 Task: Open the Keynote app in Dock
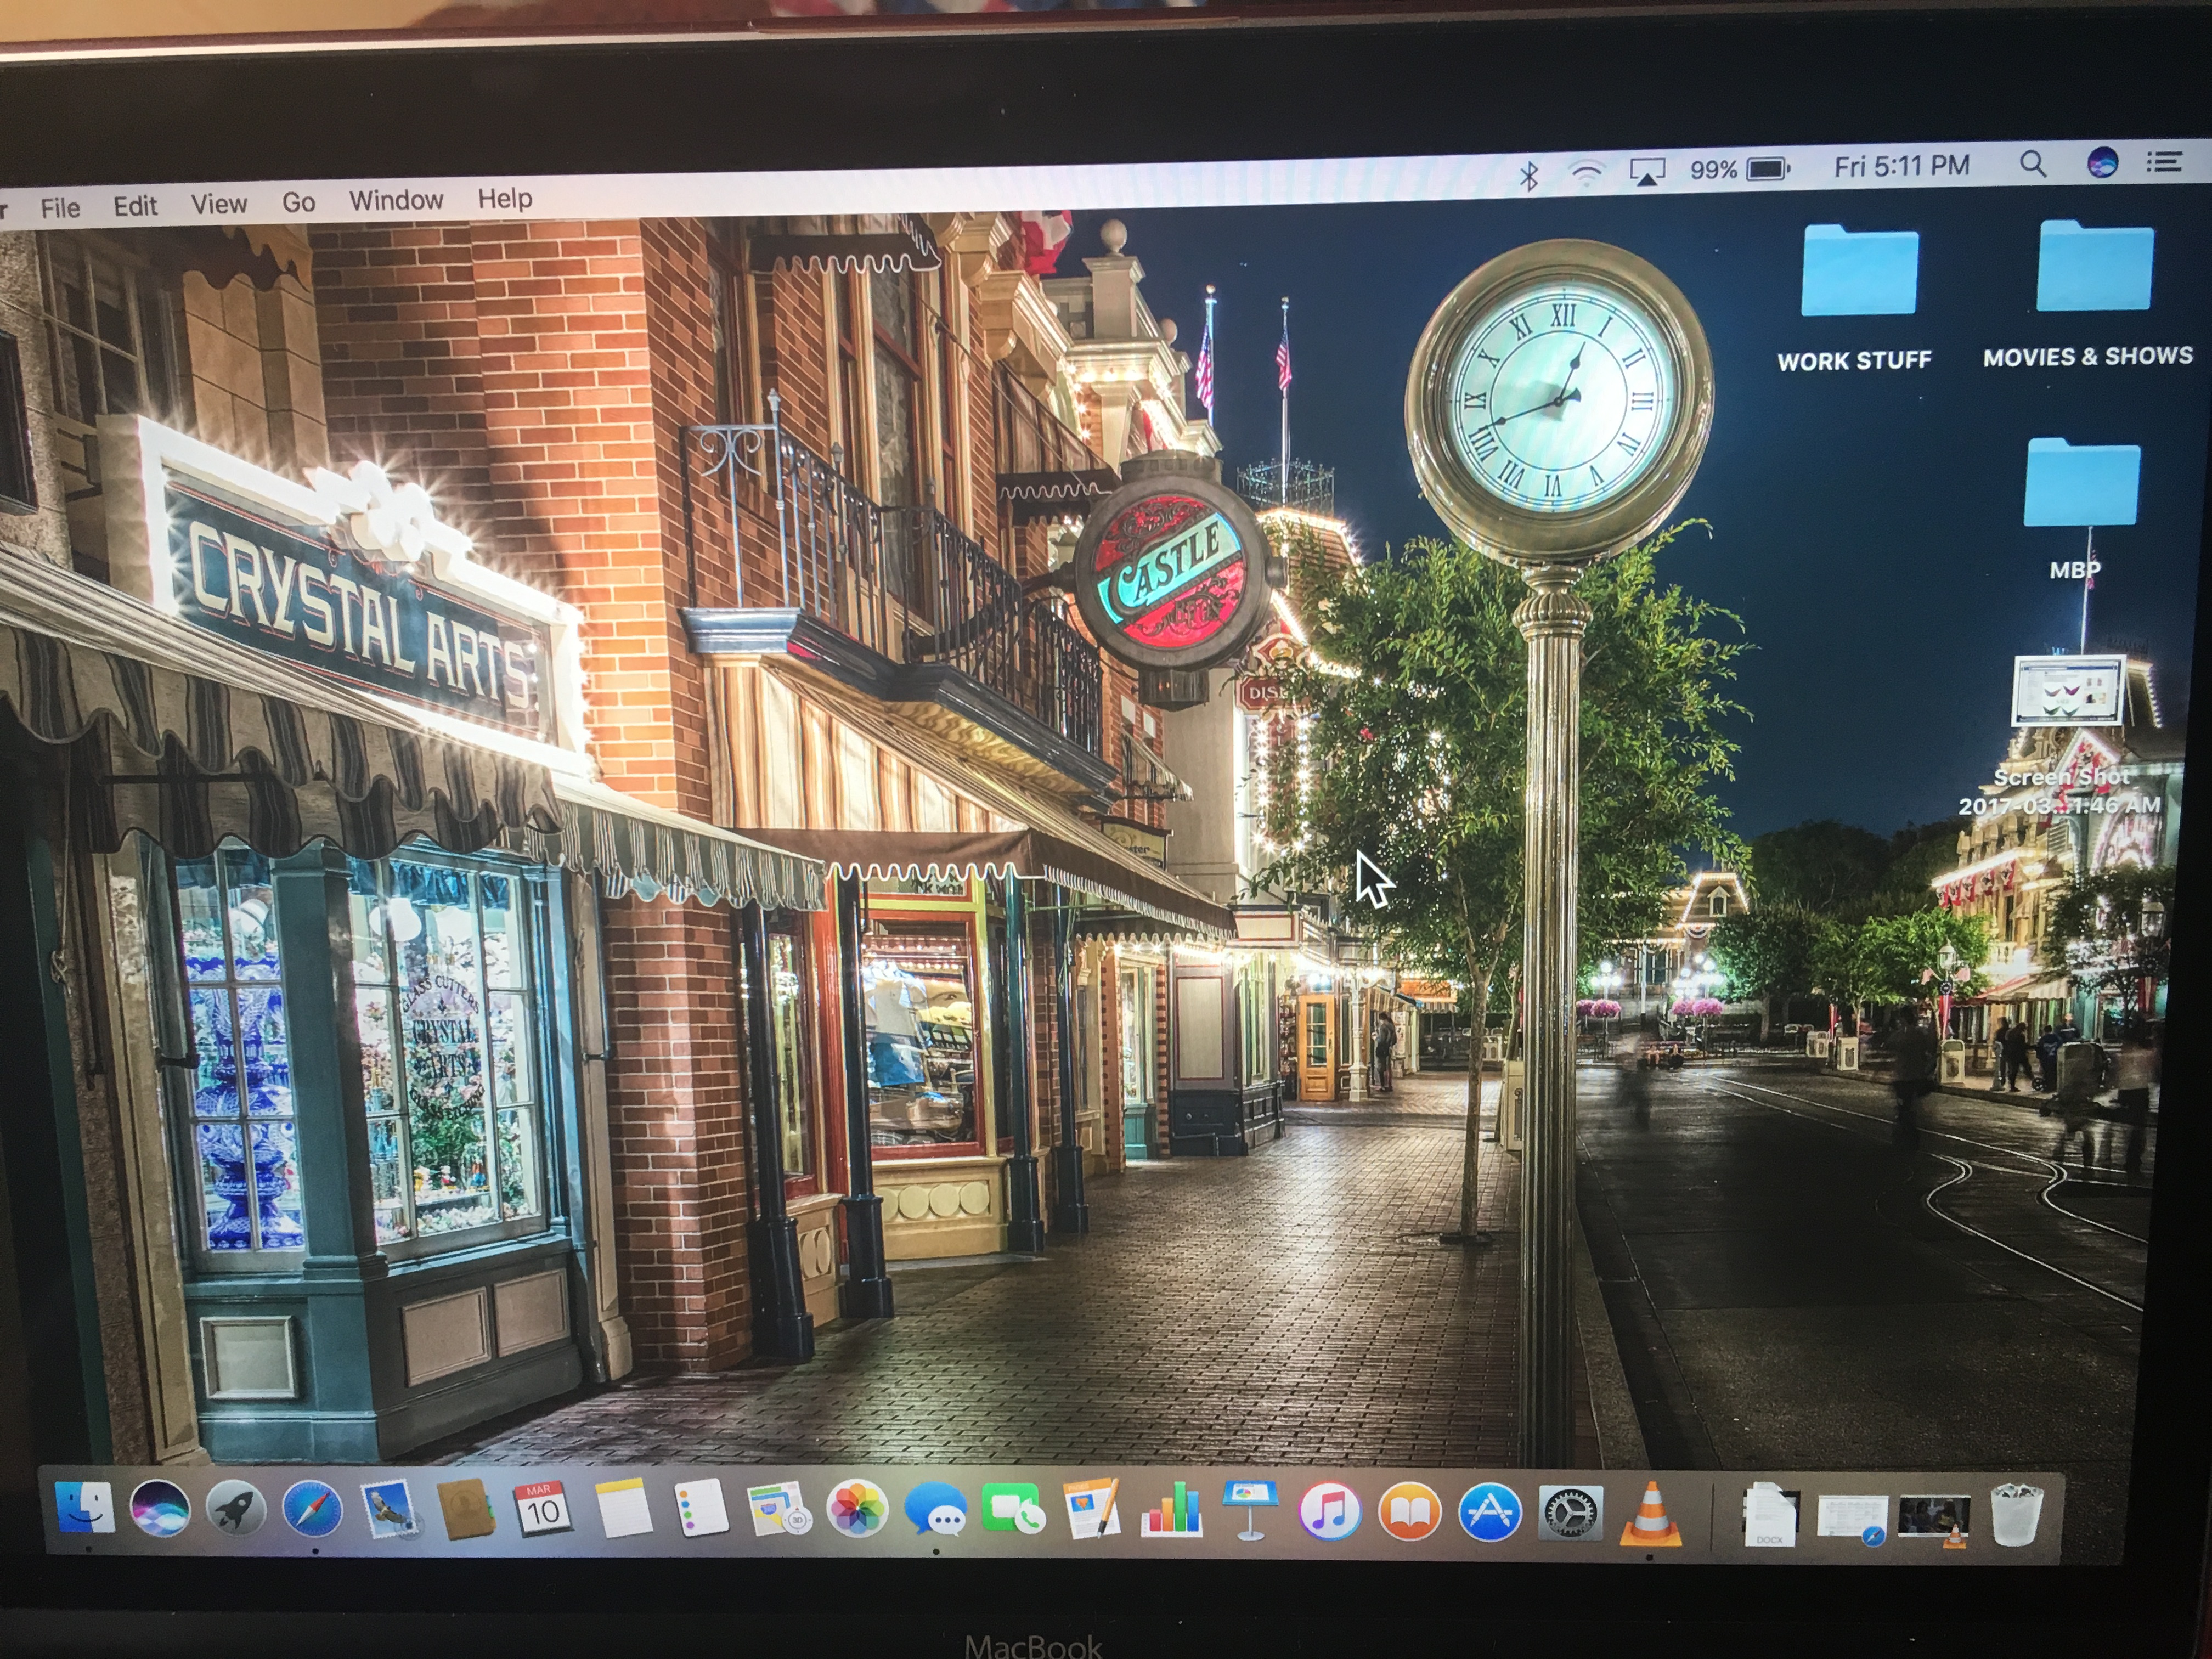click(x=1250, y=1509)
